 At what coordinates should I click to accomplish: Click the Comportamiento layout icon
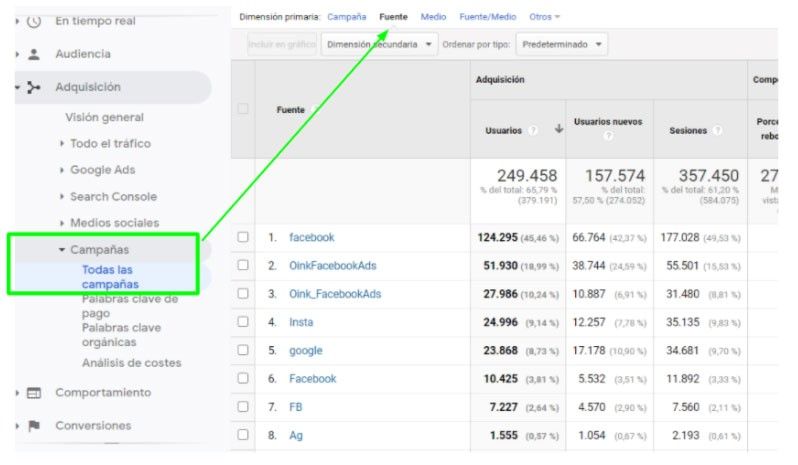click(x=34, y=393)
